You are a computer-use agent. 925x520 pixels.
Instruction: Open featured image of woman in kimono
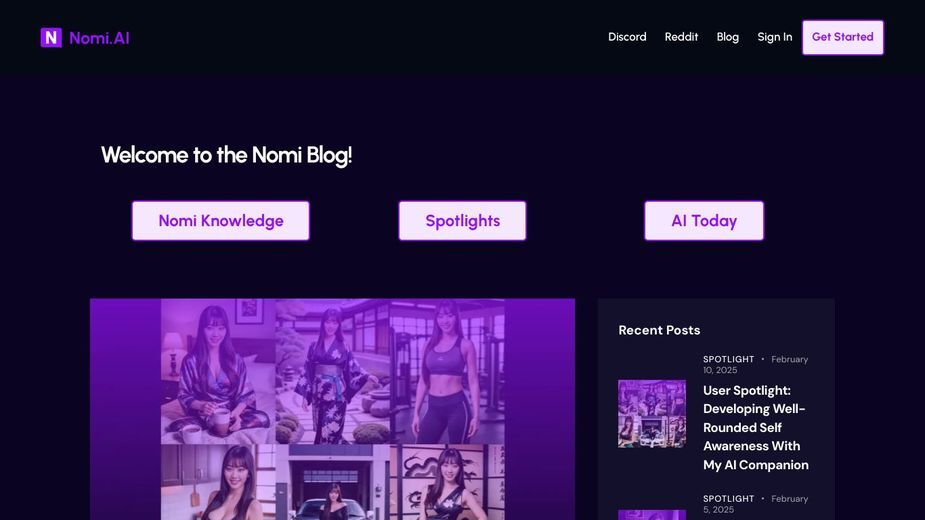332,371
